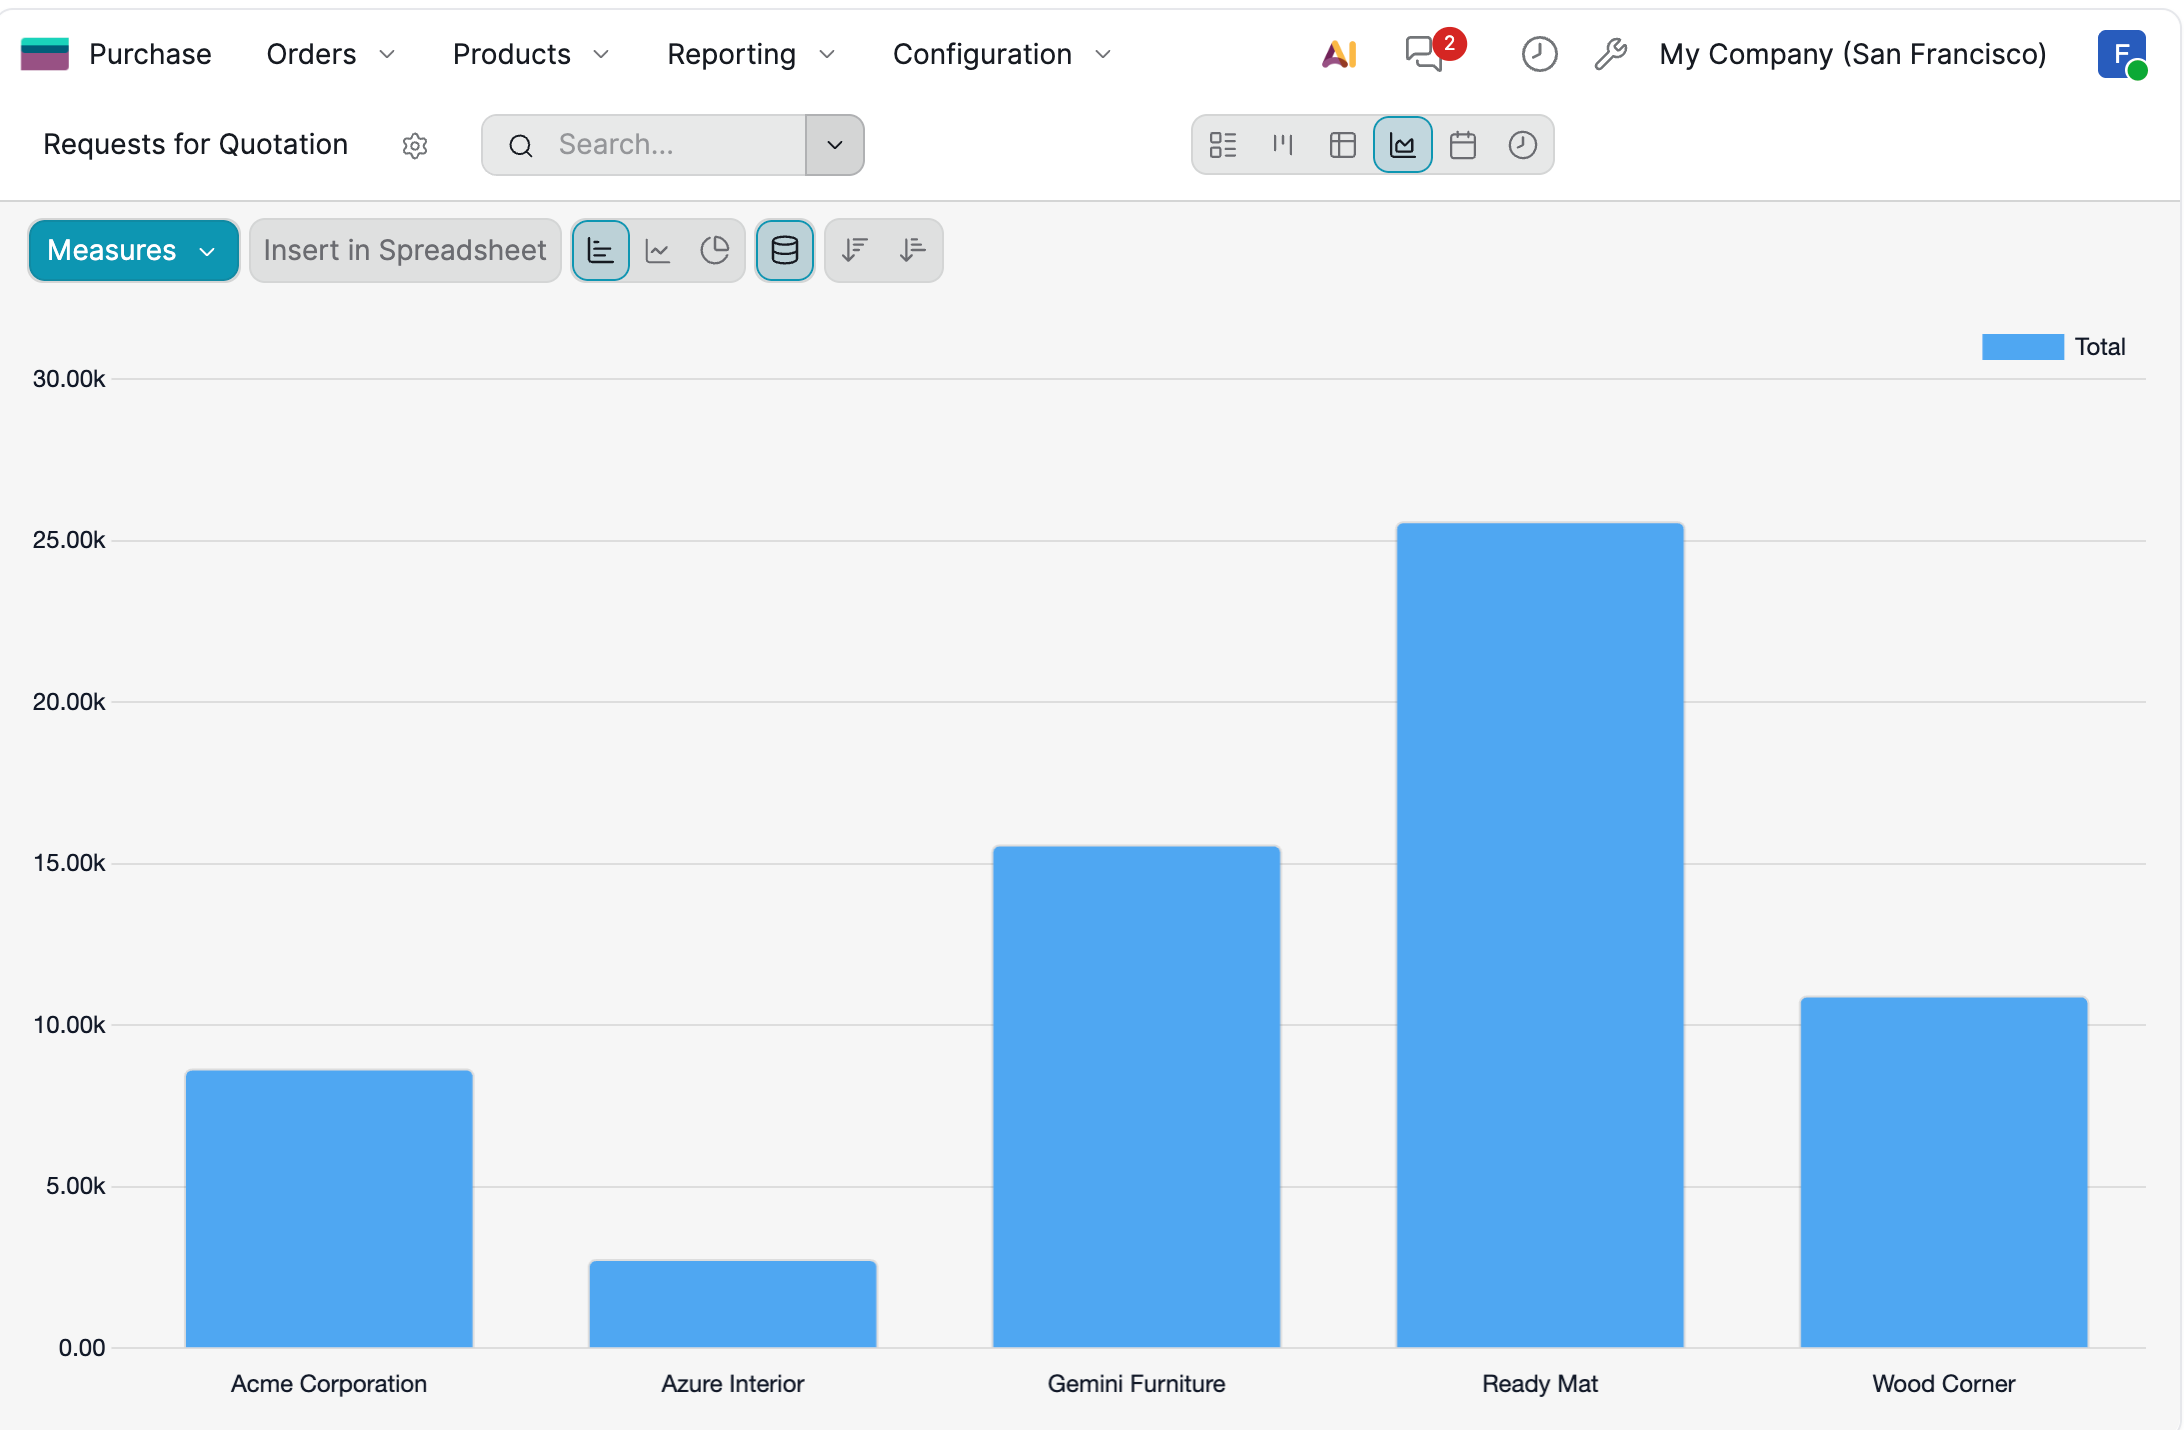The image size is (2184, 1430).
Task: Click Insert in Spreadsheet button
Action: point(405,250)
